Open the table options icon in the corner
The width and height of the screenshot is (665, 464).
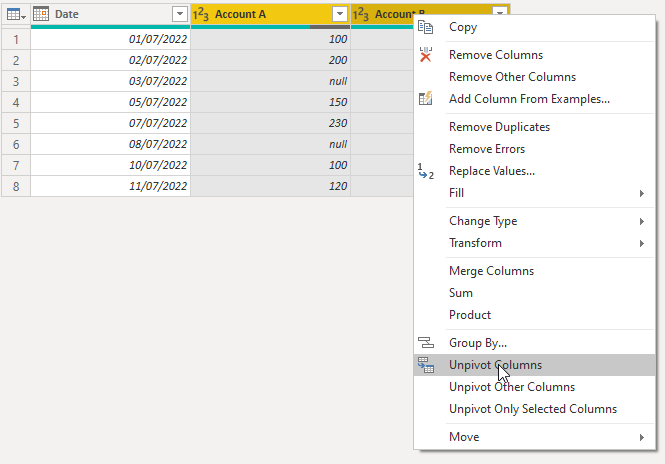[x=16, y=15]
